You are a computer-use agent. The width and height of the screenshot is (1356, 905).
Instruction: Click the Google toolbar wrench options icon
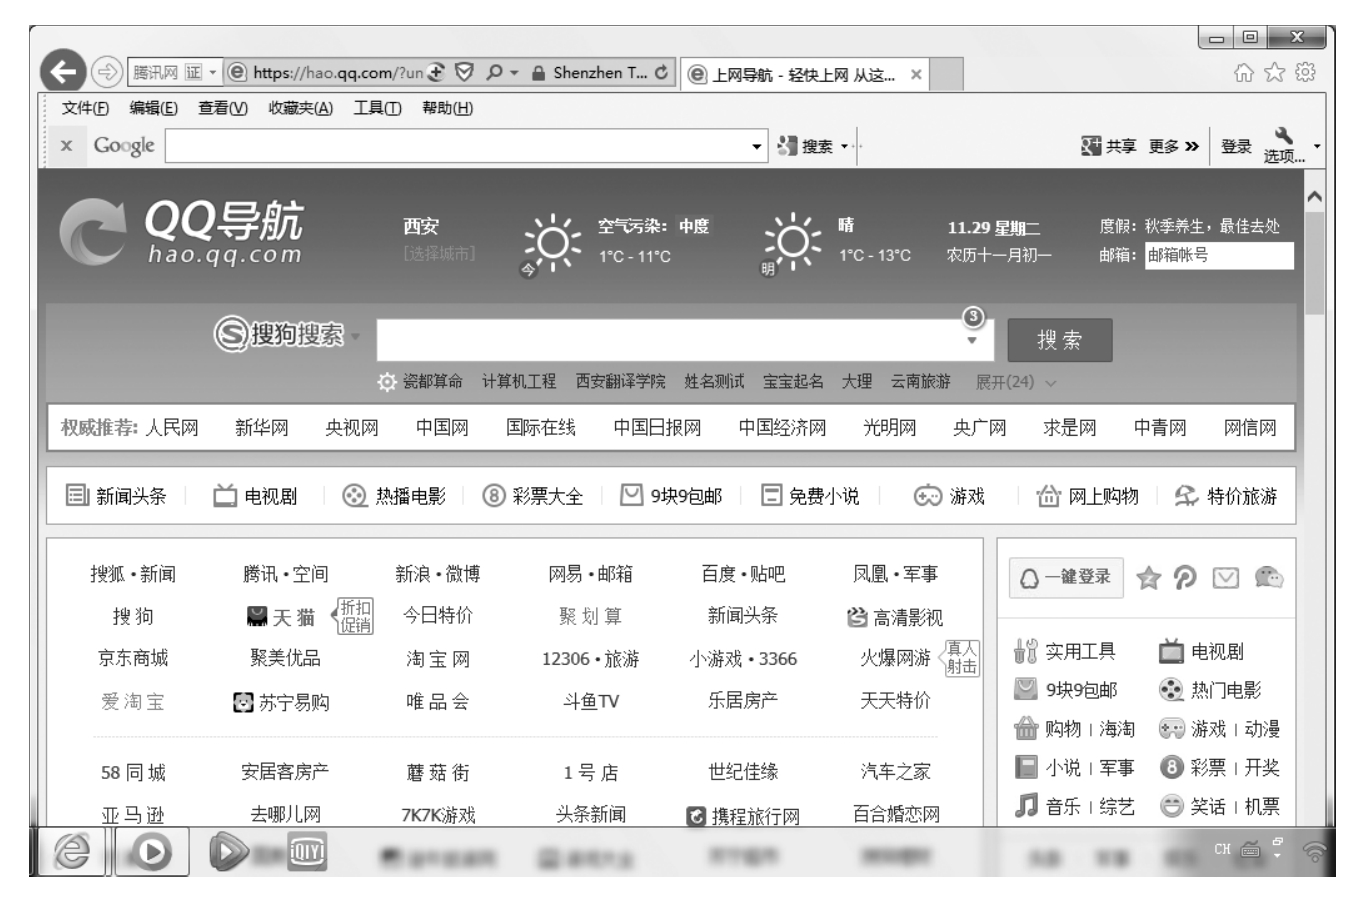click(1284, 136)
